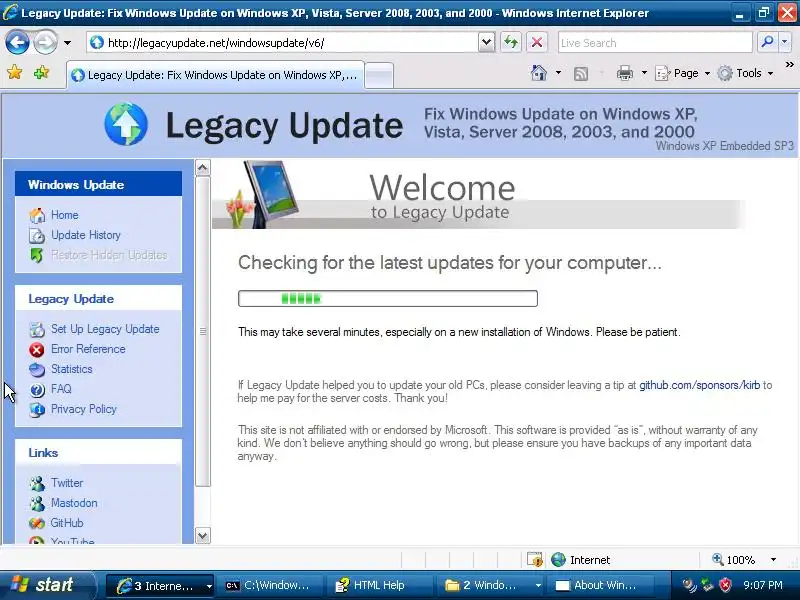Click the Update History clock icon
This screenshot has width=800, height=600.
[37, 235]
